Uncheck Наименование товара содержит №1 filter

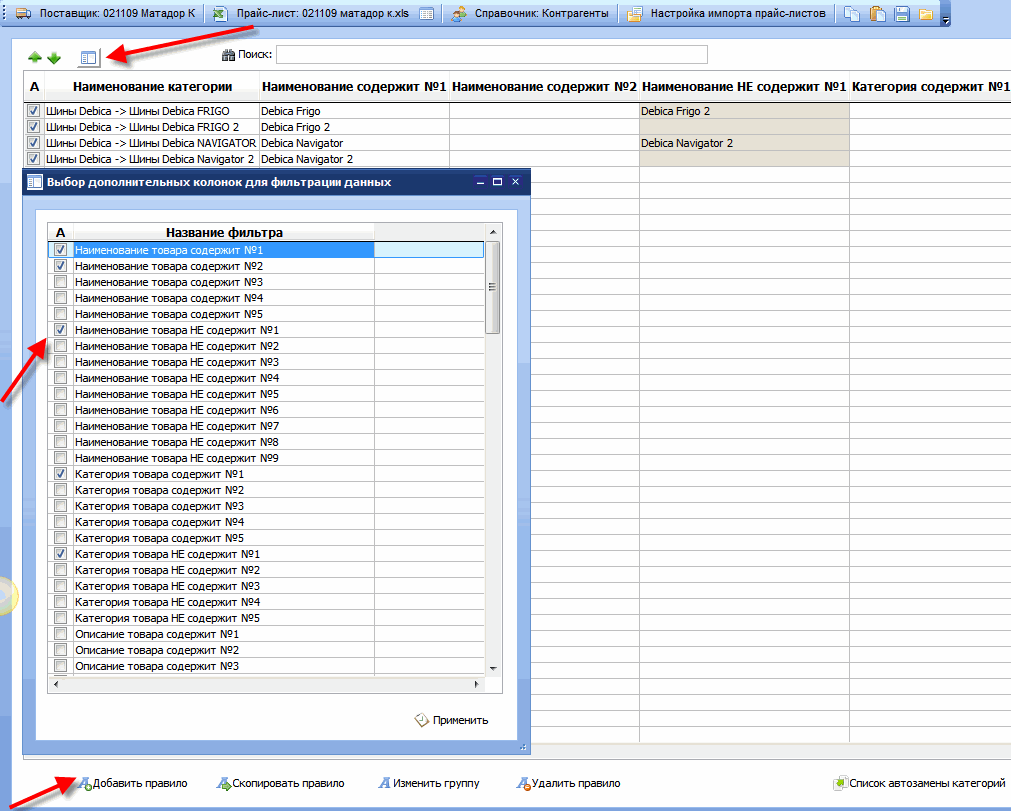[61, 249]
